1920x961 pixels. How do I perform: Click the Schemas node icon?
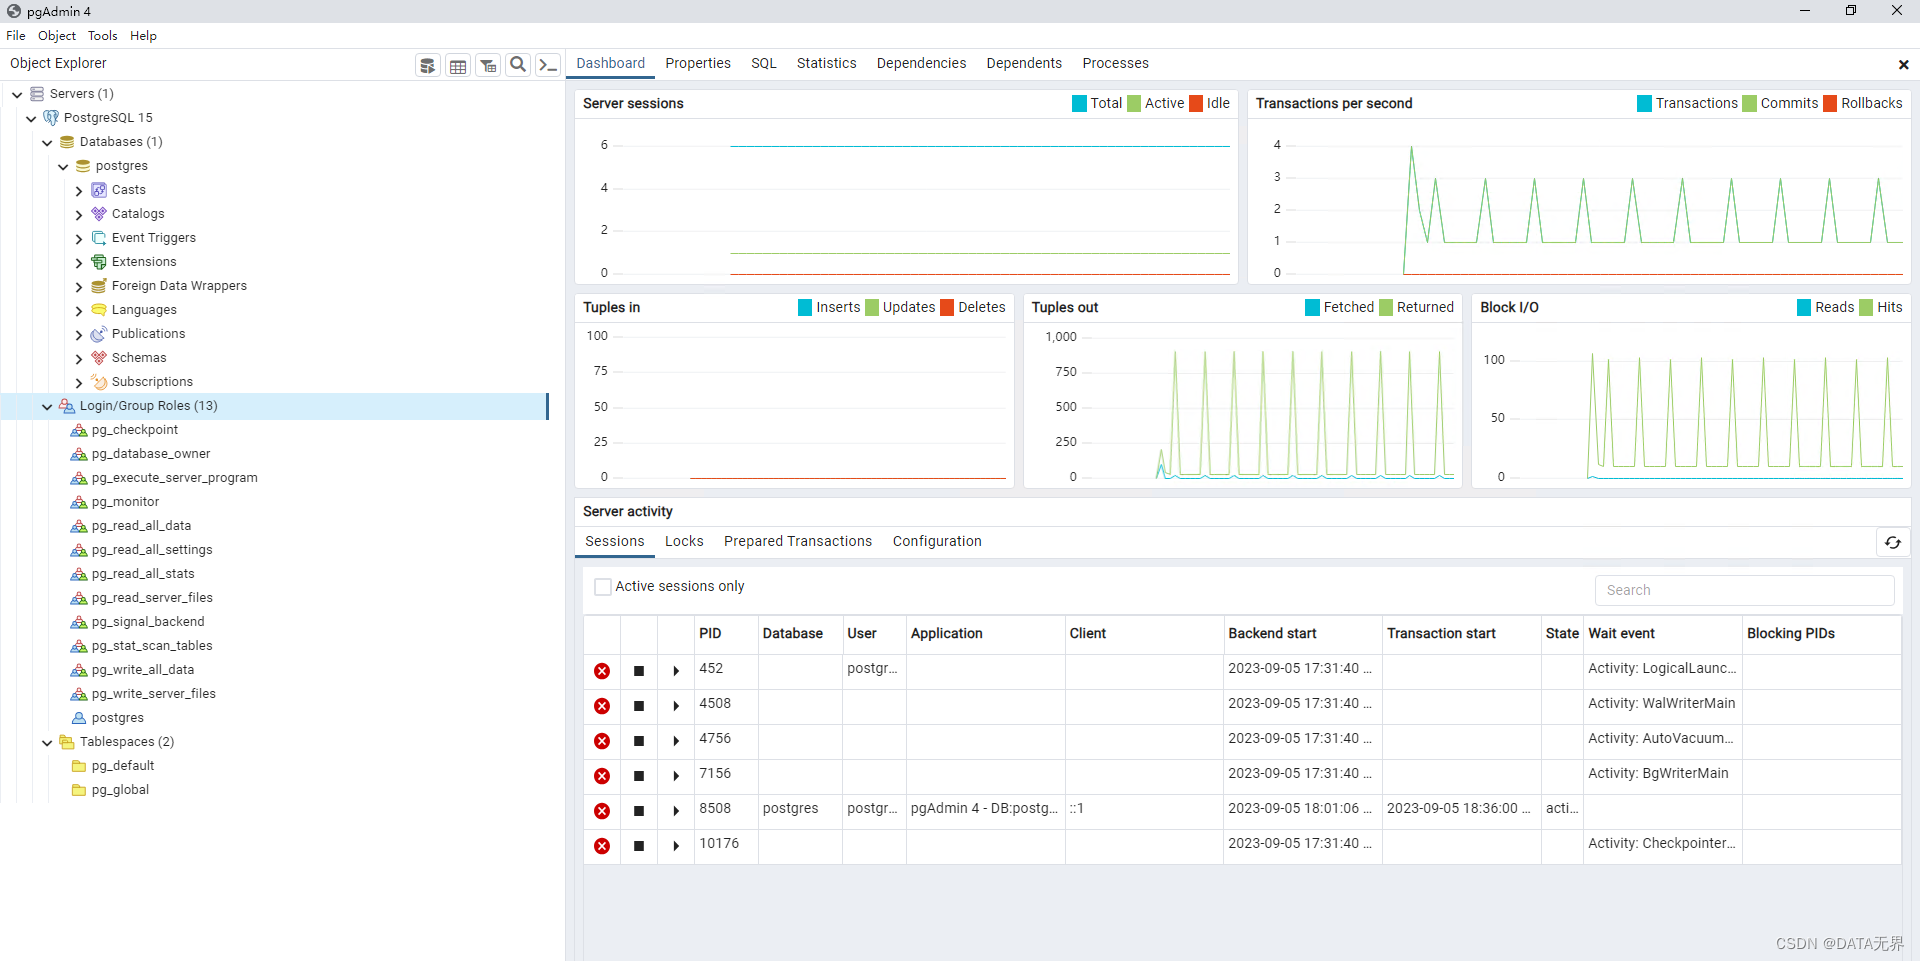coord(99,358)
